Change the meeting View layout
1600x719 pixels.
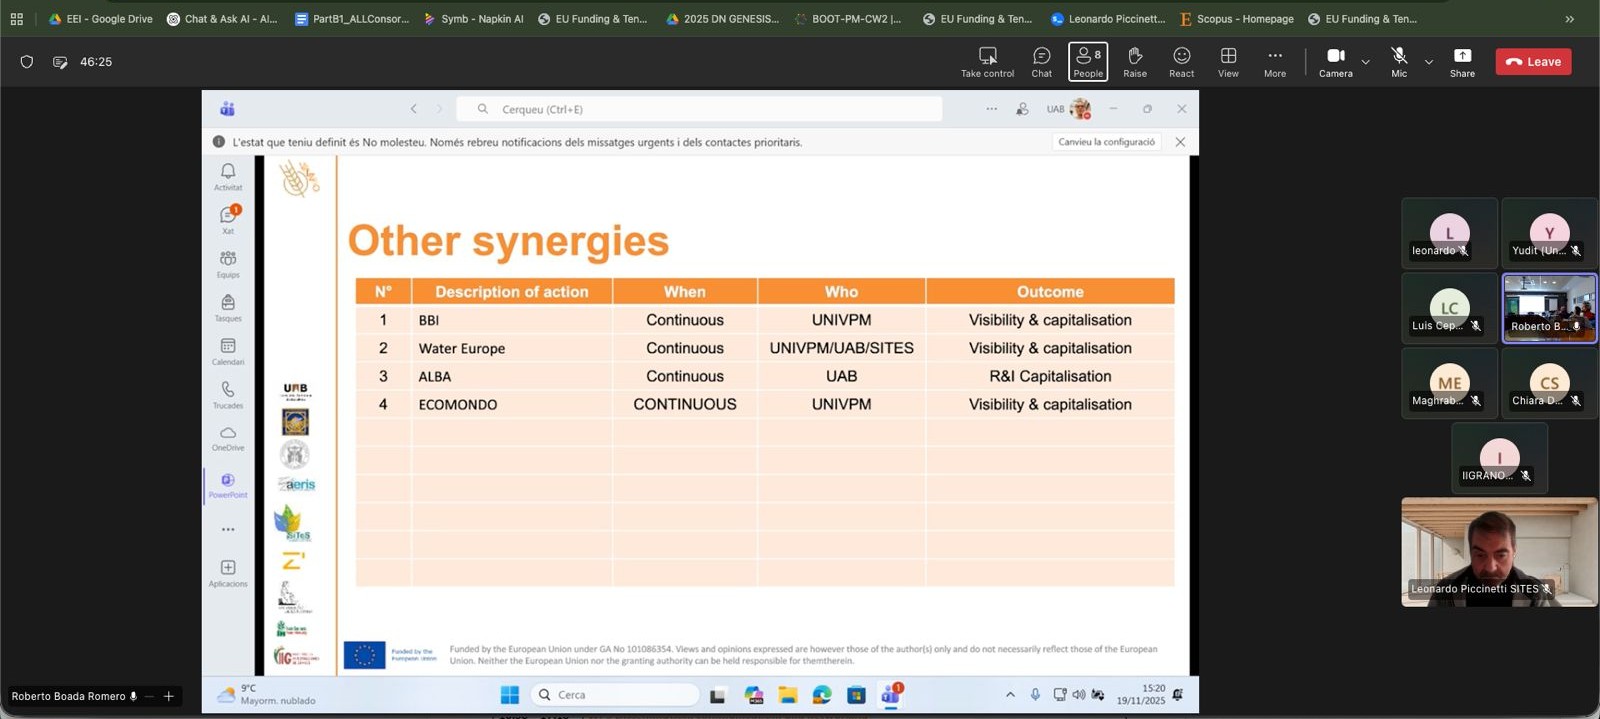pyautogui.click(x=1228, y=61)
